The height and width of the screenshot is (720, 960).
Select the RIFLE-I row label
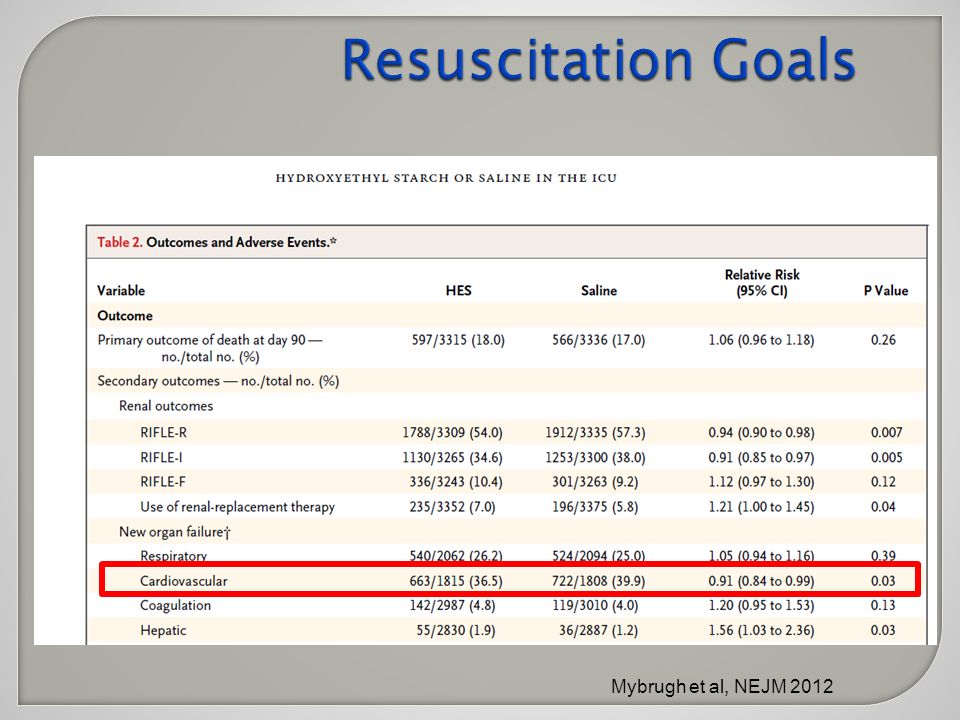tap(162, 457)
